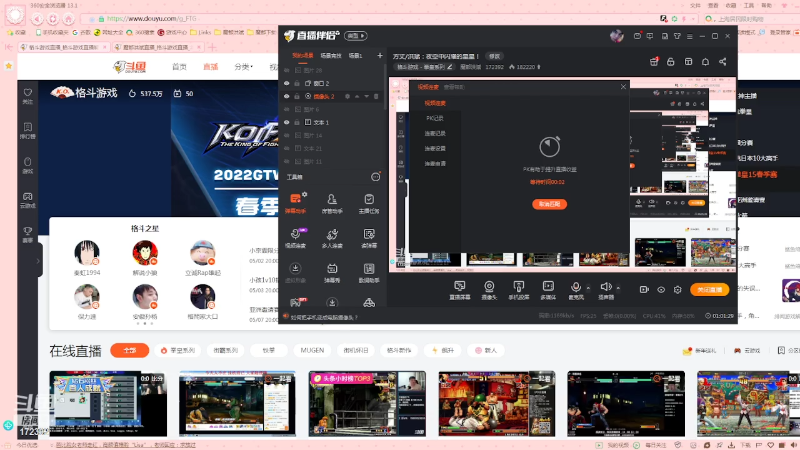The width and height of the screenshot is (800, 450).
Task: Open 分类 dropdown in Douyu nav
Action: pos(243,67)
